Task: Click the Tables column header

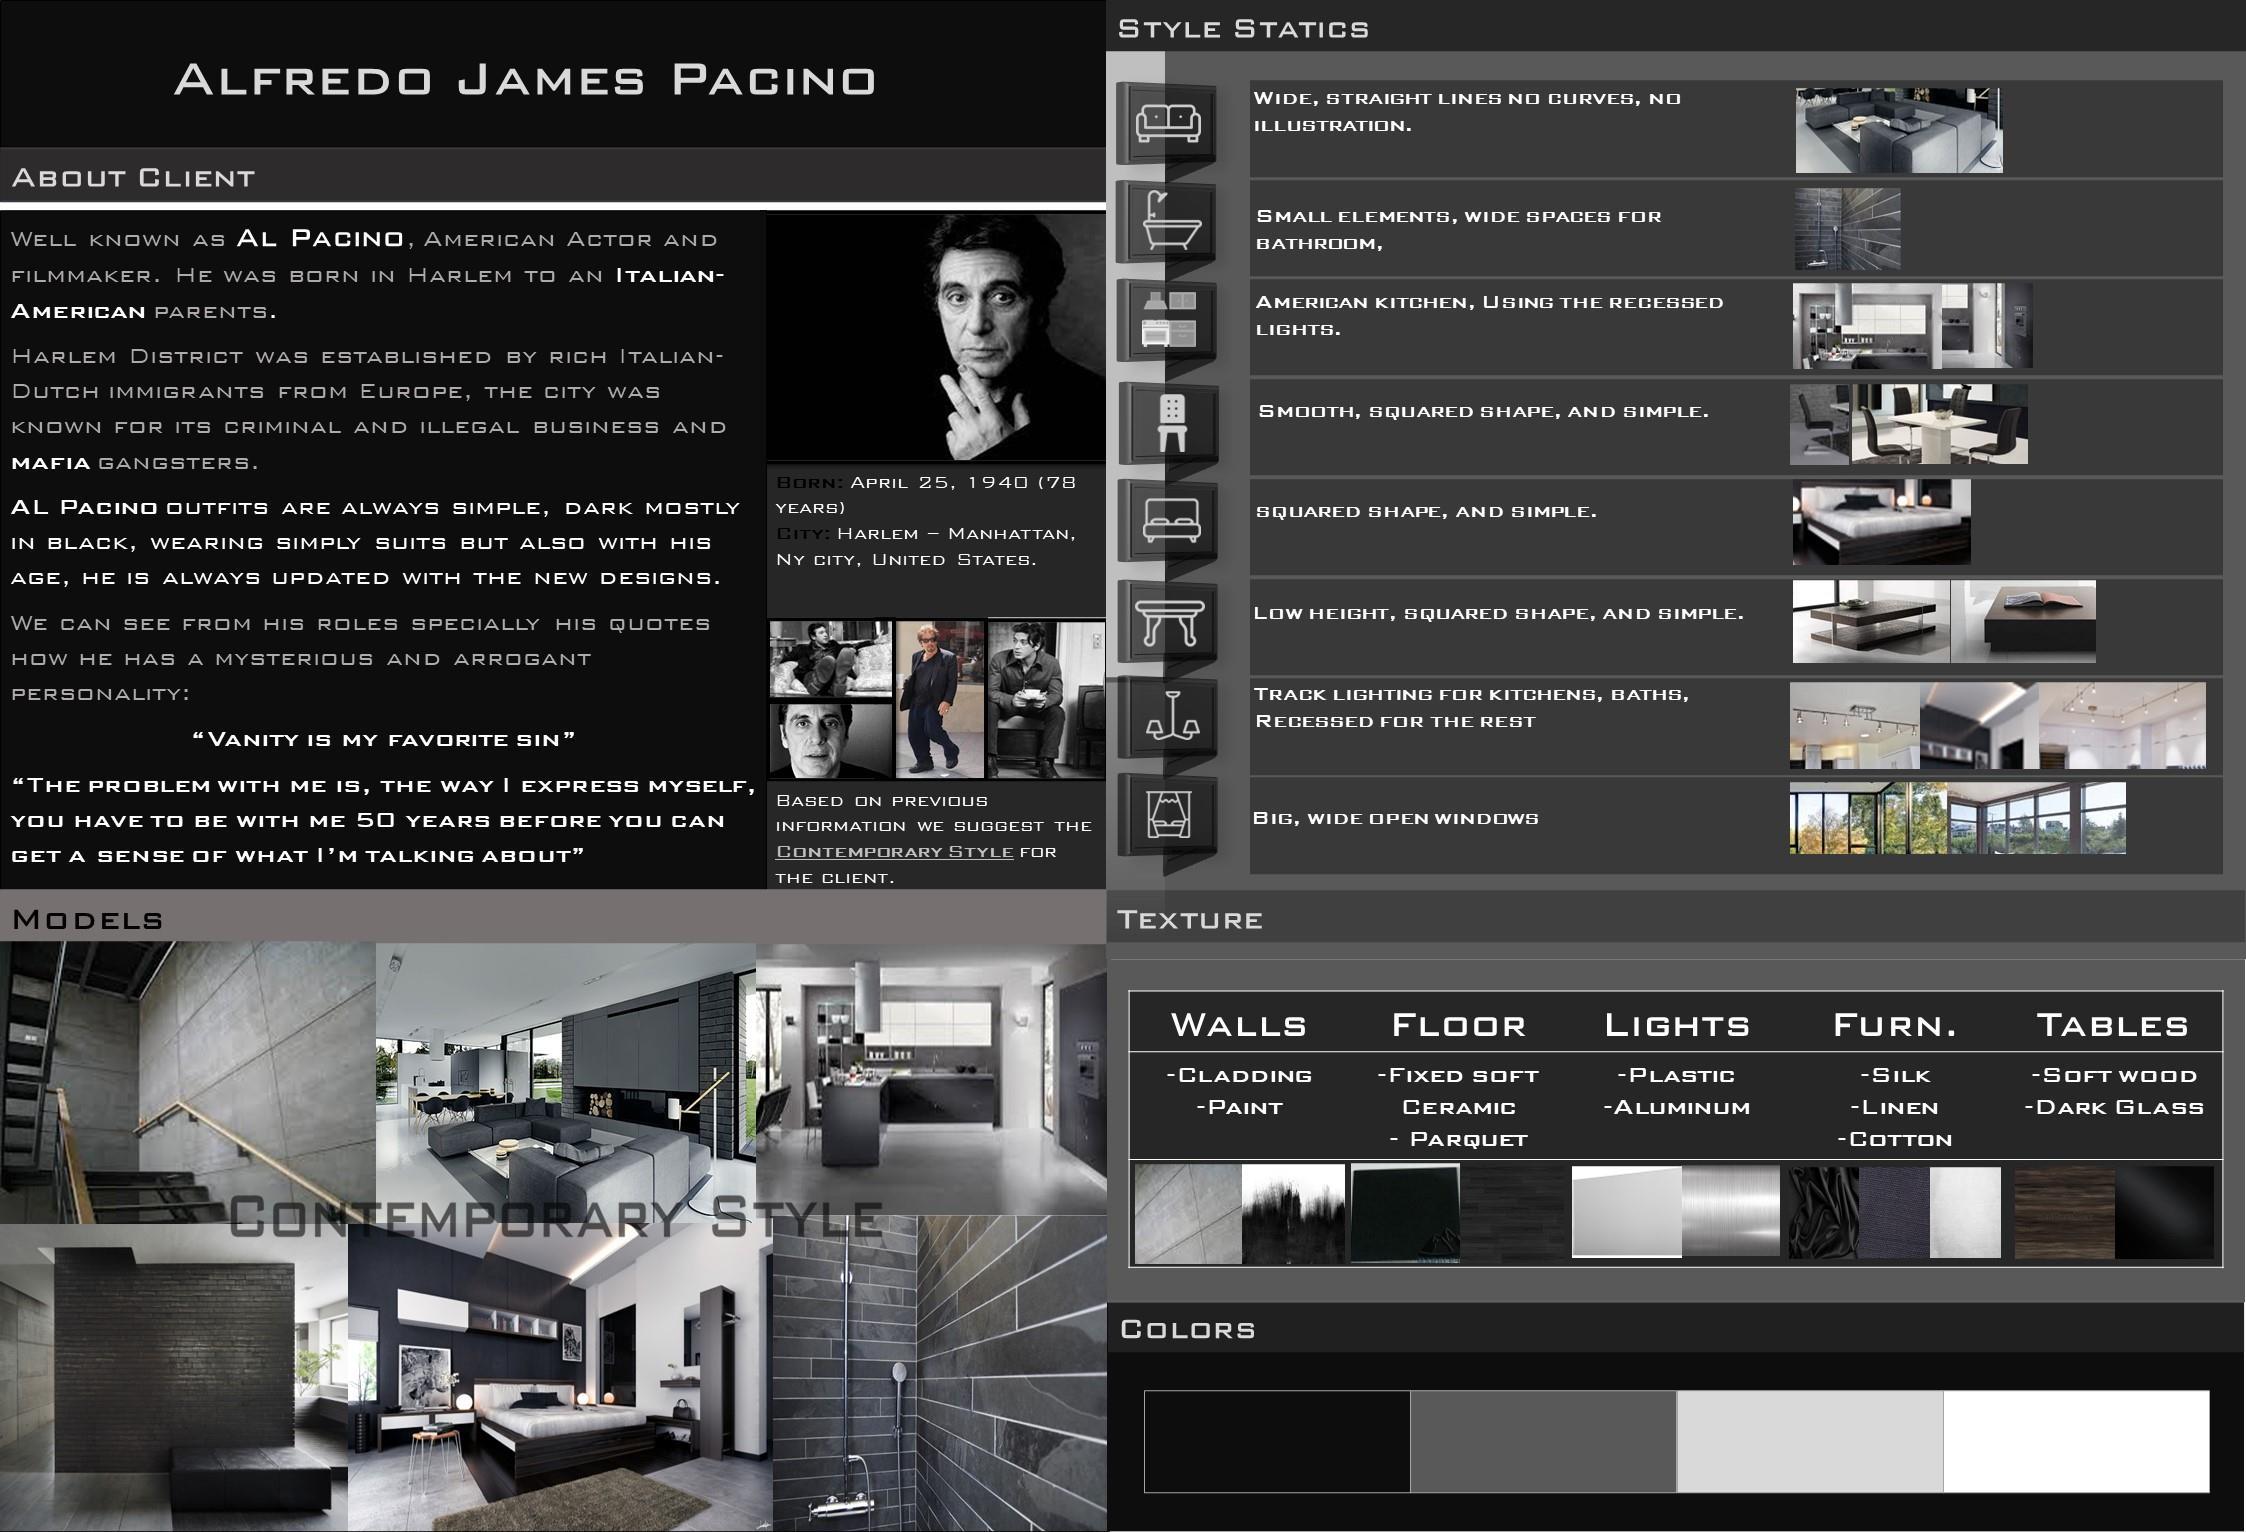Action: pyautogui.click(x=2112, y=1025)
